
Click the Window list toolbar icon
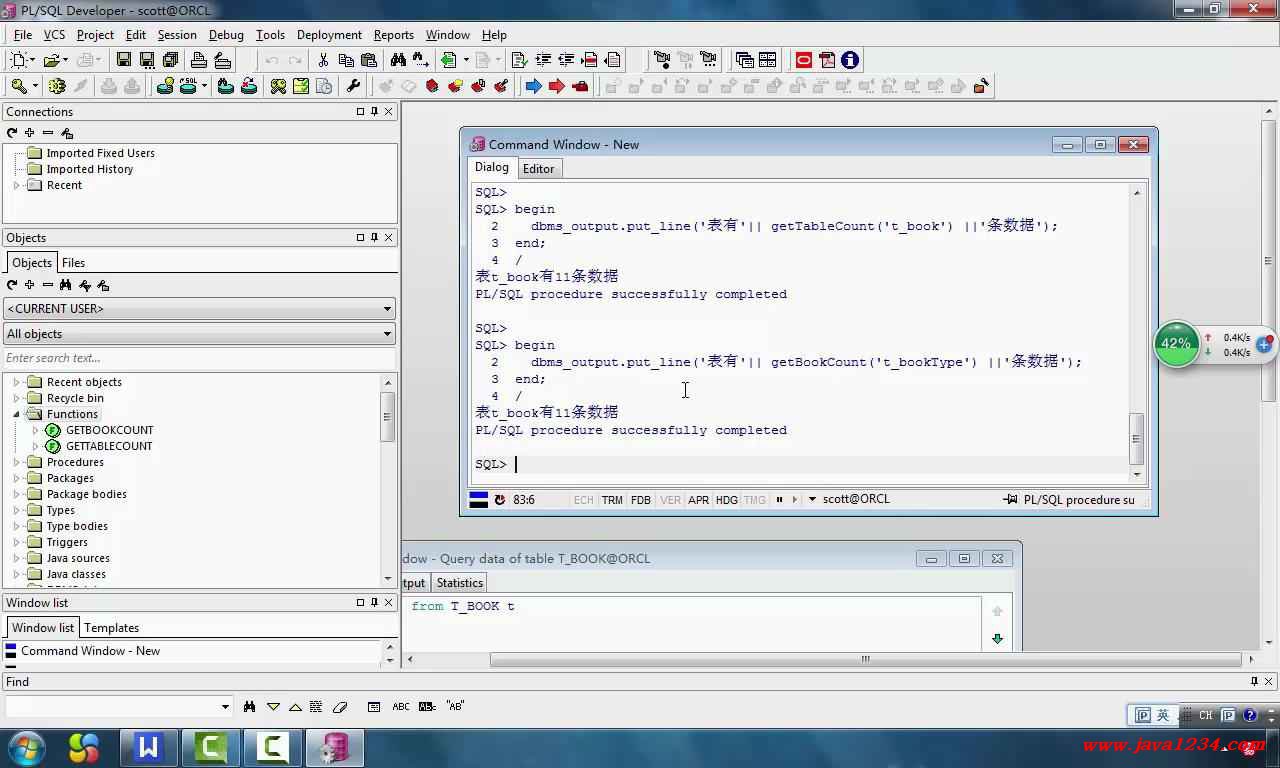click(744, 60)
